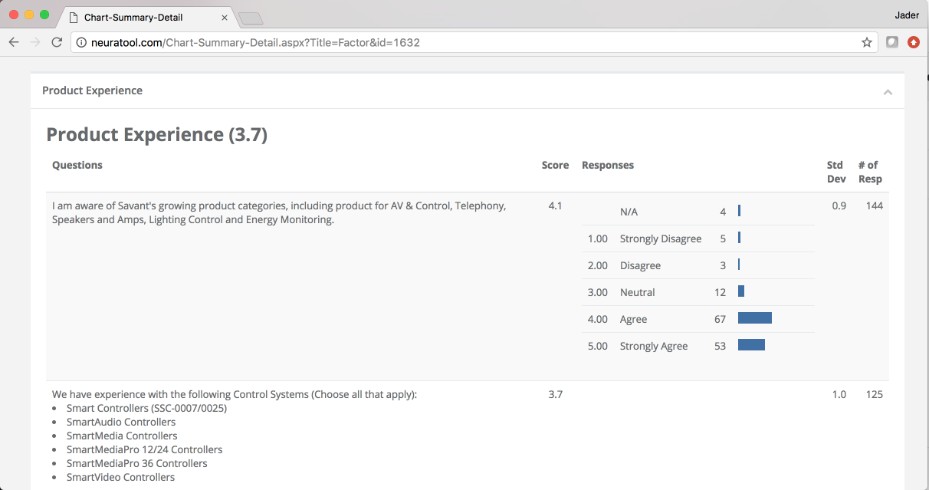Open the gray extension icon in toolbar
The image size is (929, 490).
[892, 42]
